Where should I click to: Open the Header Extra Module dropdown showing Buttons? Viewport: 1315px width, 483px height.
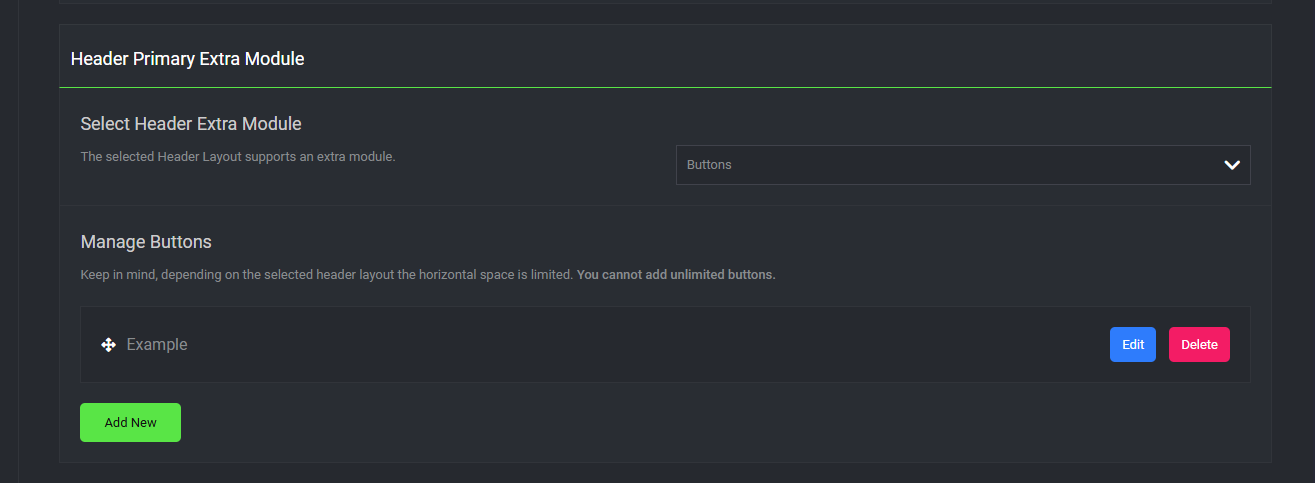(x=962, y=165)
